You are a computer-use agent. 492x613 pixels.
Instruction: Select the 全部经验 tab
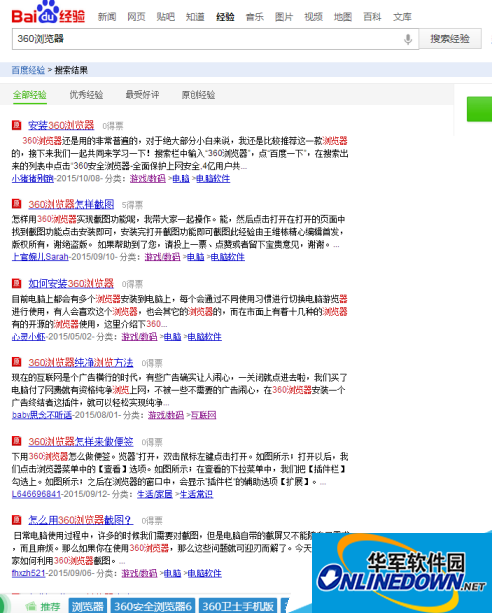pyautogui.click(x=30, y=95)
